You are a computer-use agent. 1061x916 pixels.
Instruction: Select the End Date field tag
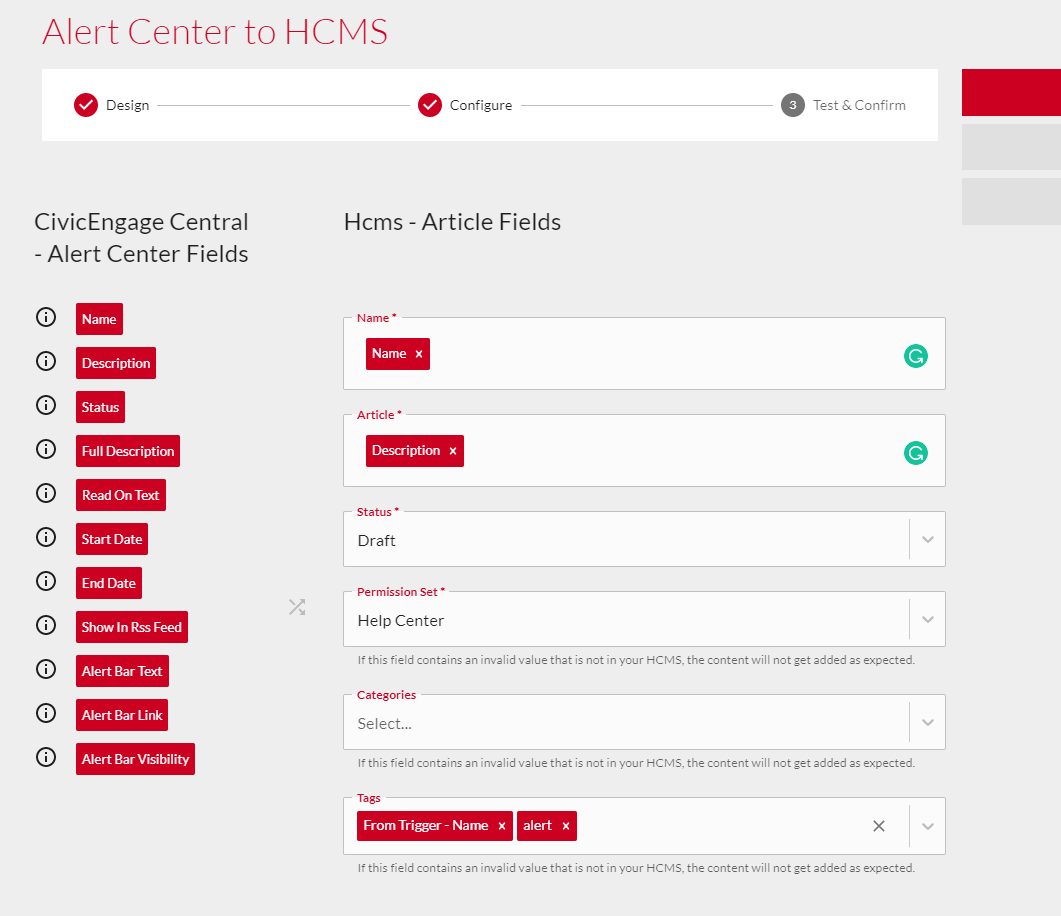click(x=109, y=583)
